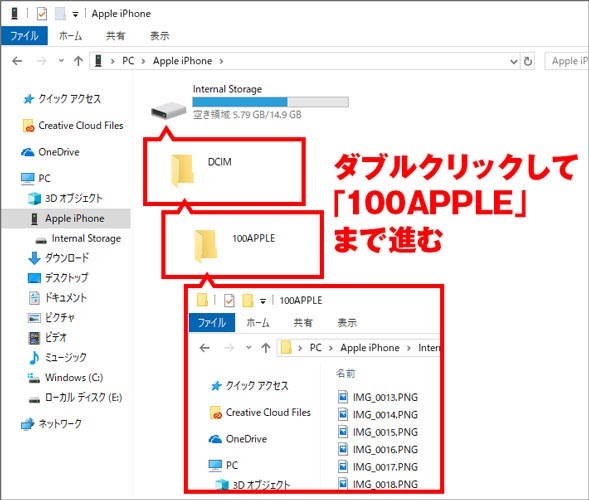The height and width of the screenshot is (500, 589).
Task: Click the back arrow in main window
Action: [17, 61]
